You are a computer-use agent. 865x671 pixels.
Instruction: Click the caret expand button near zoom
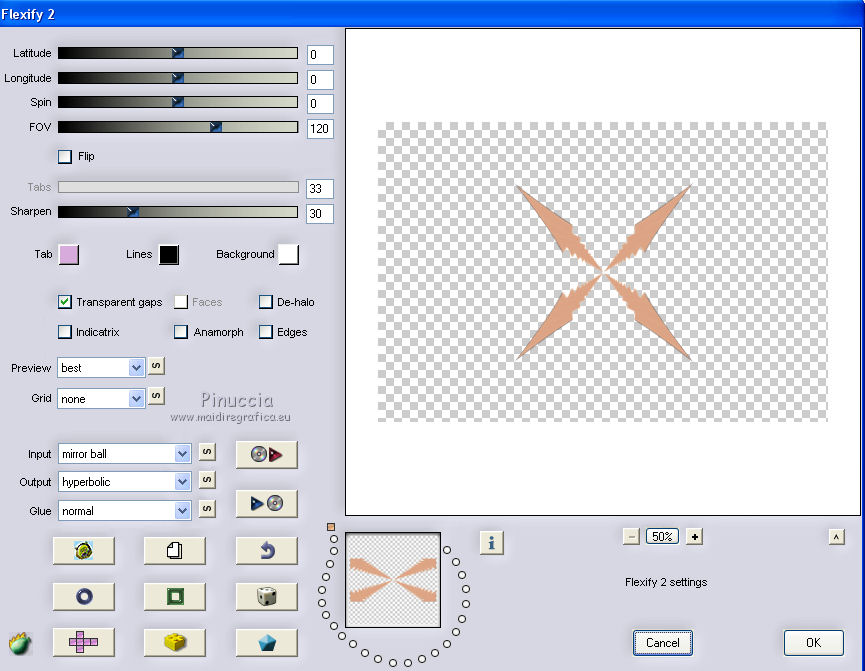tap(836, 537)
